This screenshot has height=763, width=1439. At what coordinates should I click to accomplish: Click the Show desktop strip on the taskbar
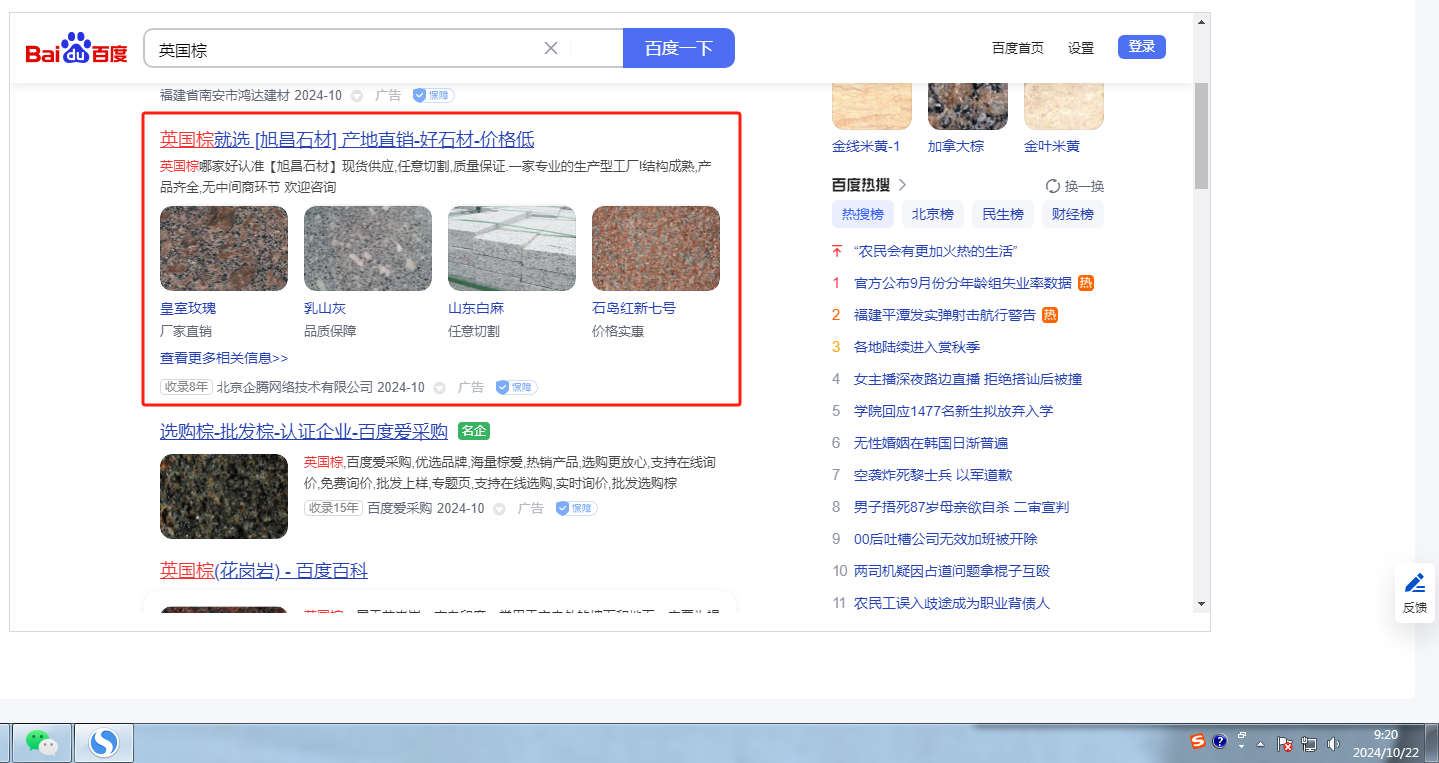point(1431,742)
